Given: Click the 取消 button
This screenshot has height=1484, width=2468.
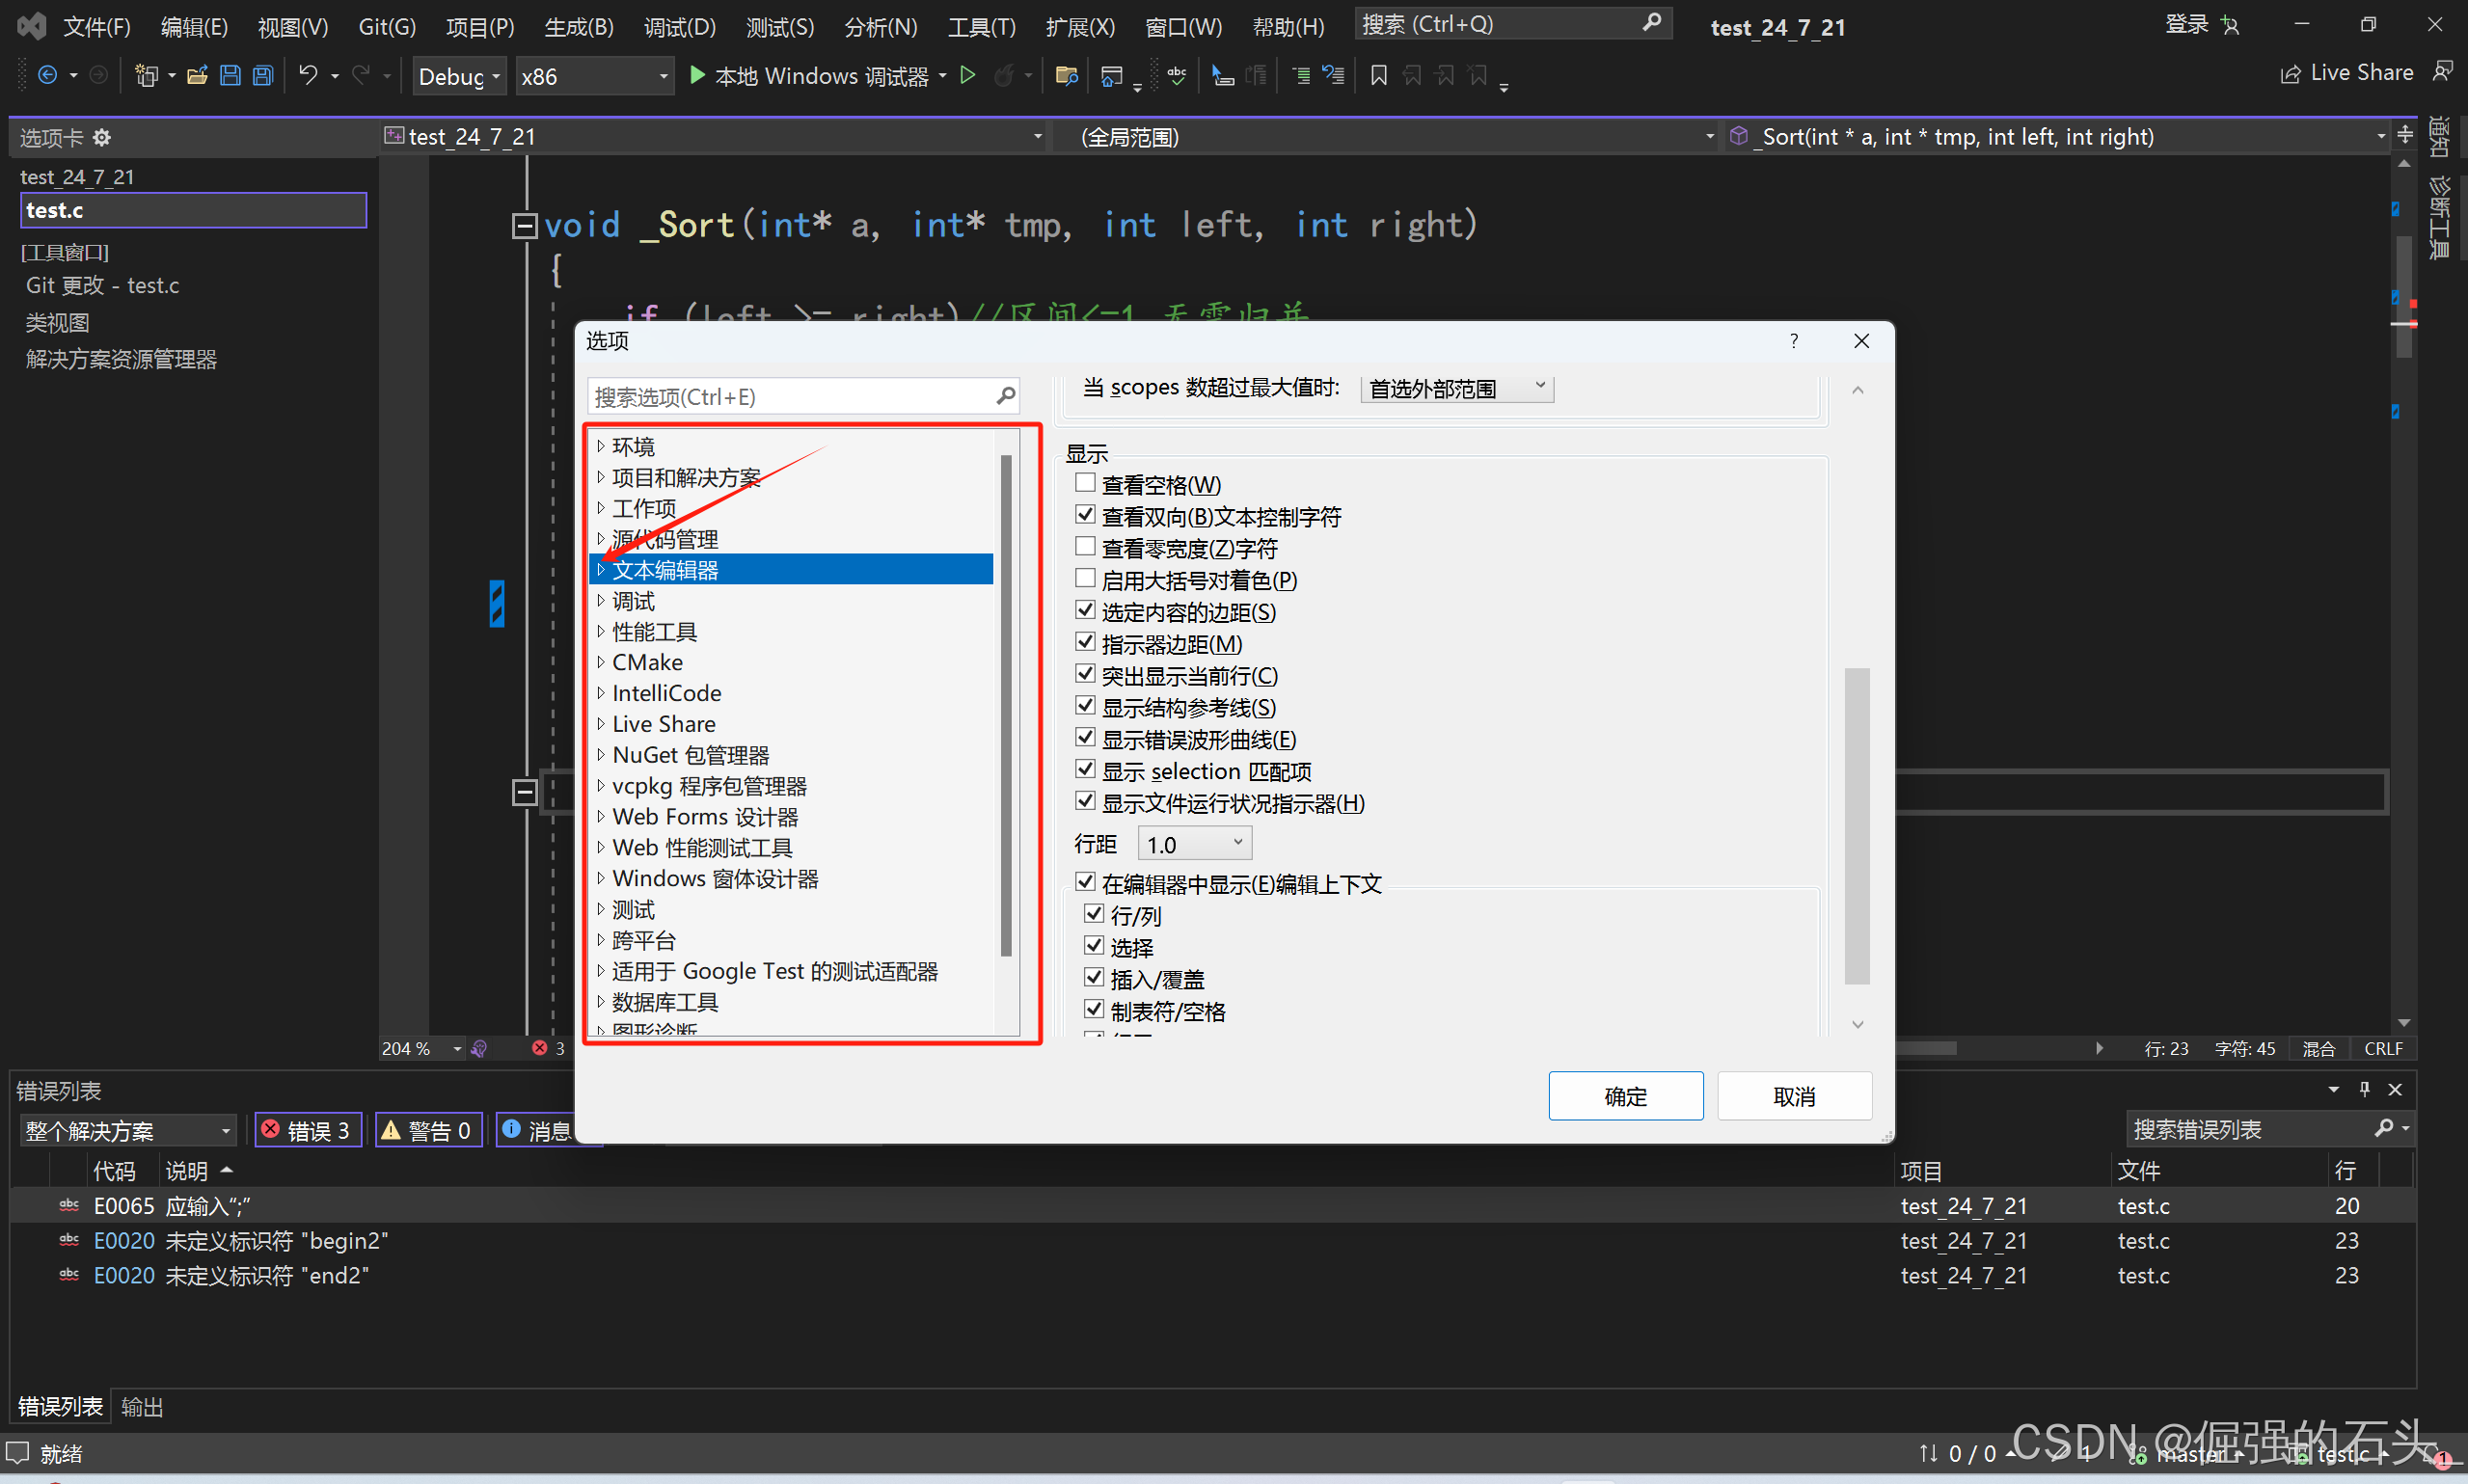Looking at the screenshot, I should pyautogui.click(x=1794, y=1096).
